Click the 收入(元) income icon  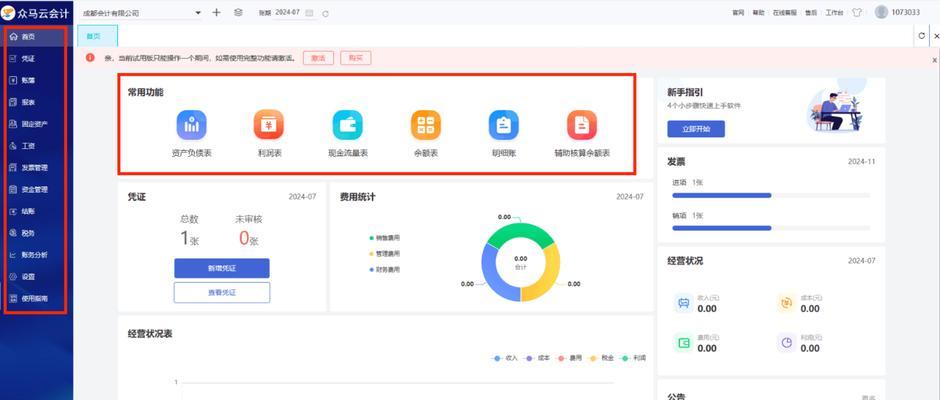coord(683,303)
